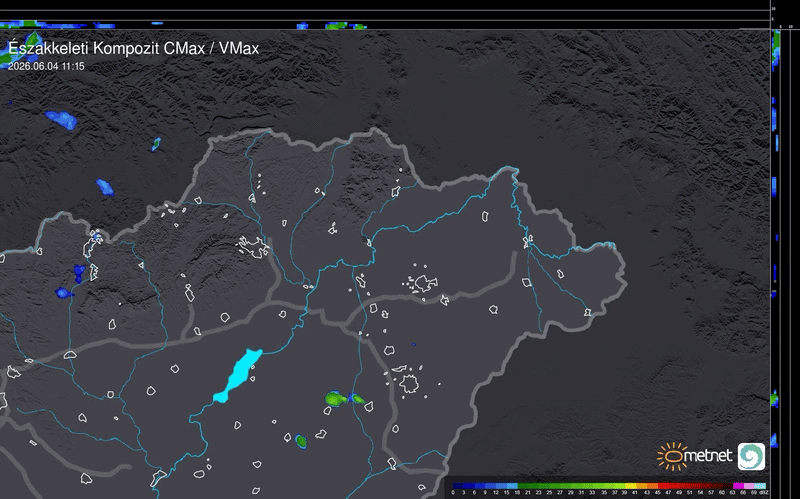Viewport: 800px width, 499px height.
Task: Click the yellow segment of dBZ scale
Action: [631, 486]
